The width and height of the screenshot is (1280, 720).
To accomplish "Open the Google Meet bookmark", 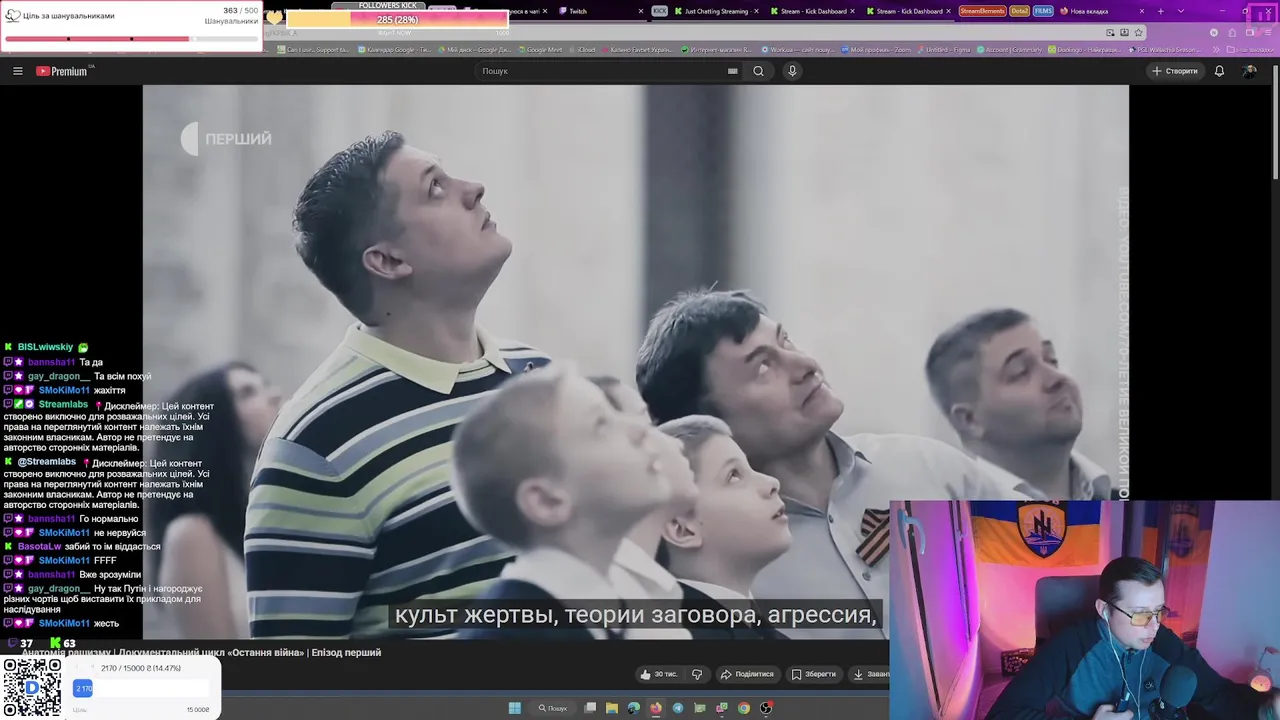I will point(541,49).
